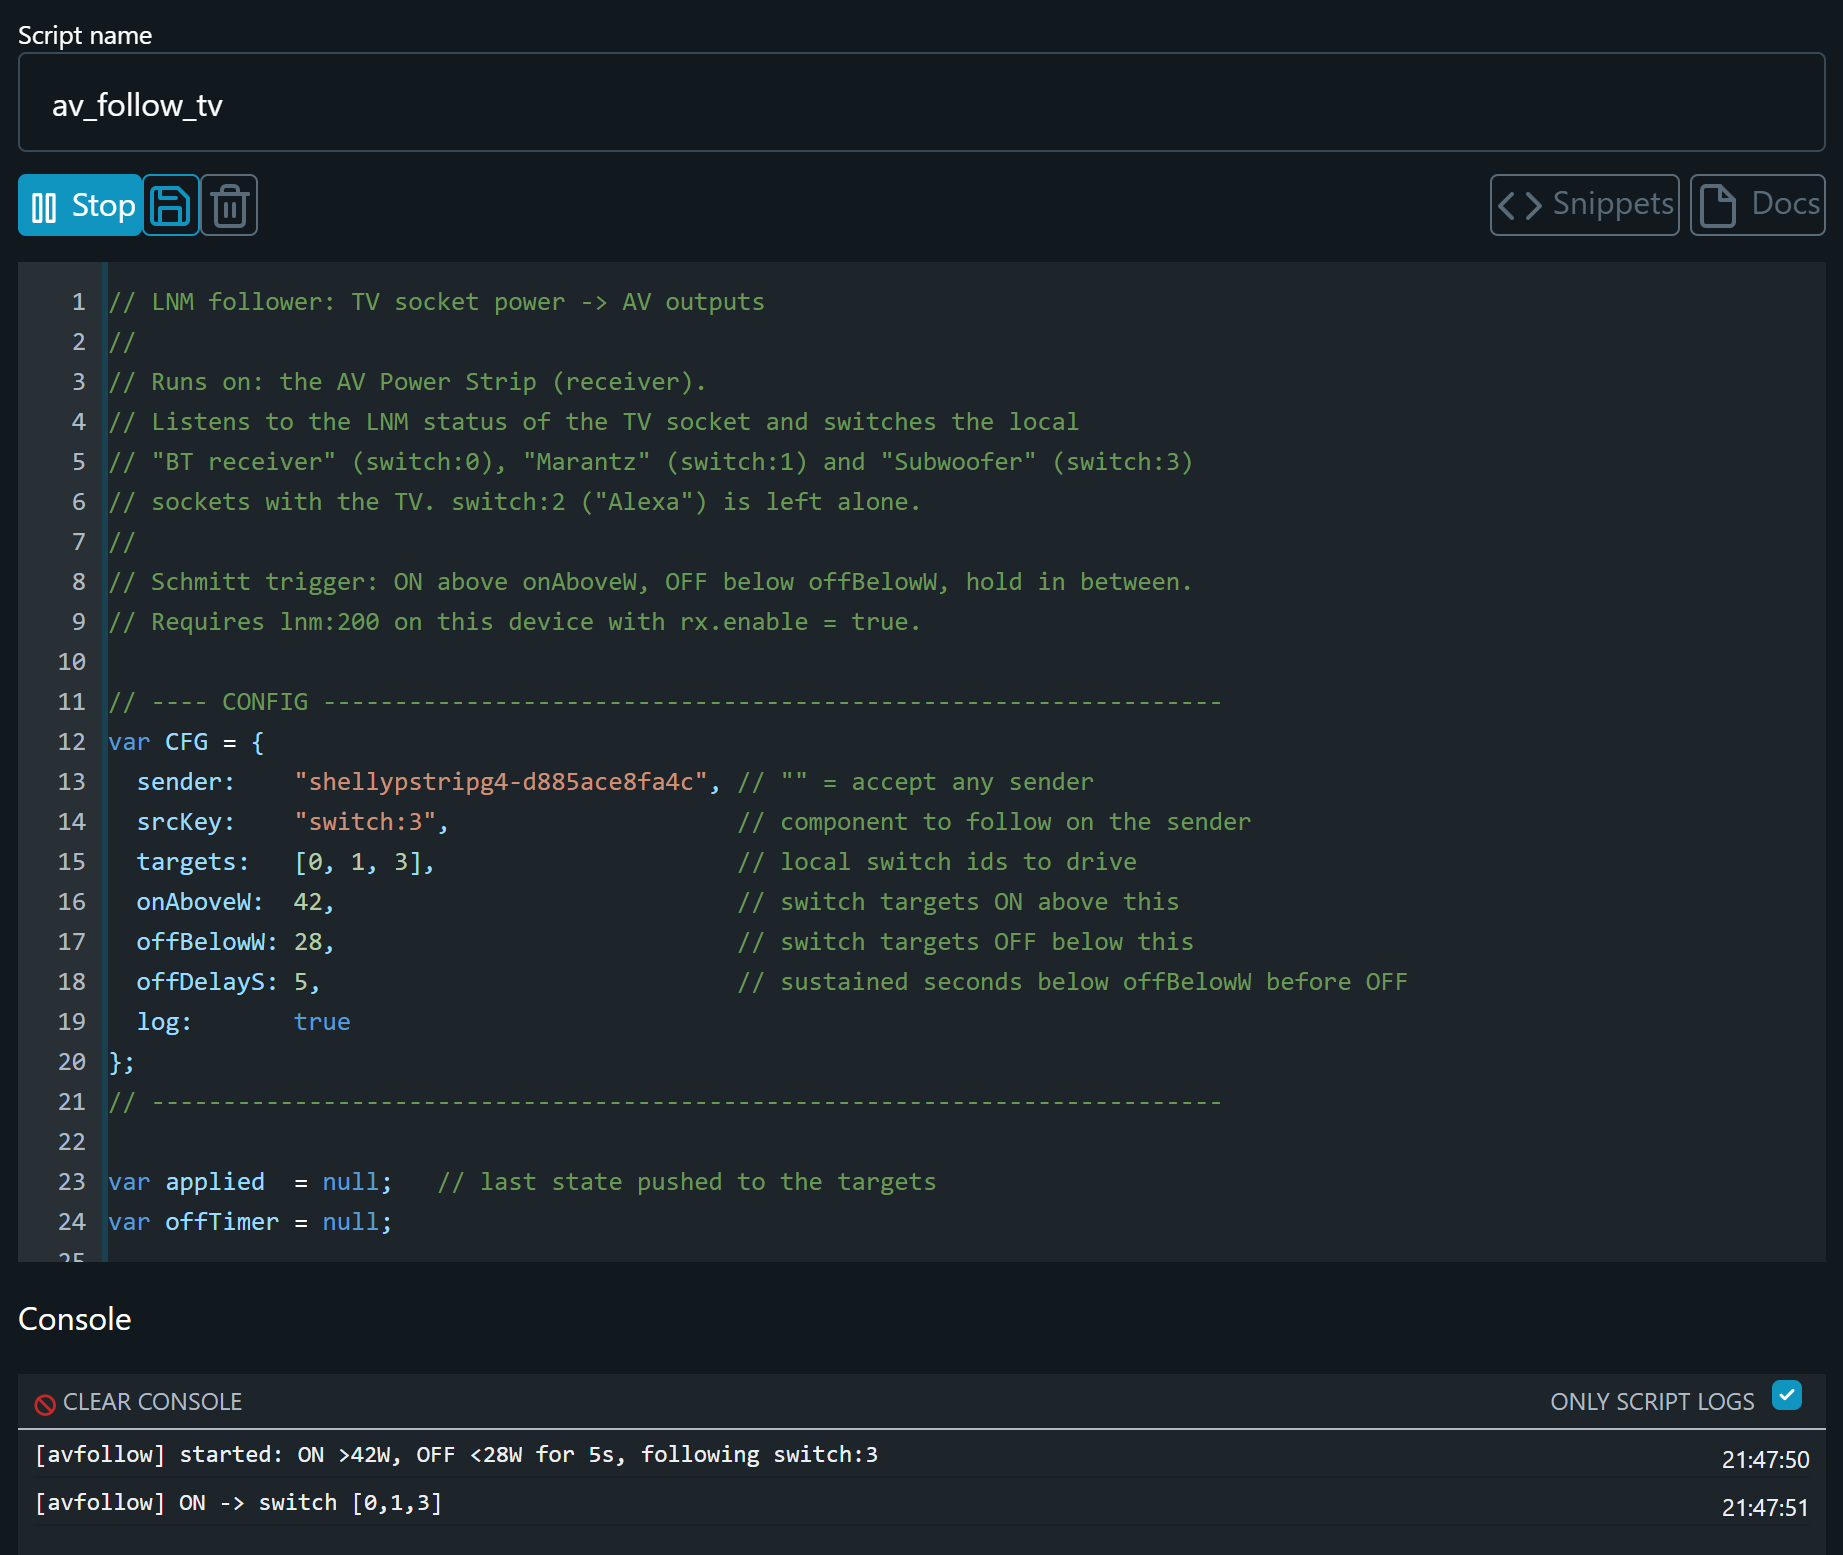Screen dimensions: 1843x1555
Task: Click the "last state pushed to the targets" comment
Action: [687, 1182]
